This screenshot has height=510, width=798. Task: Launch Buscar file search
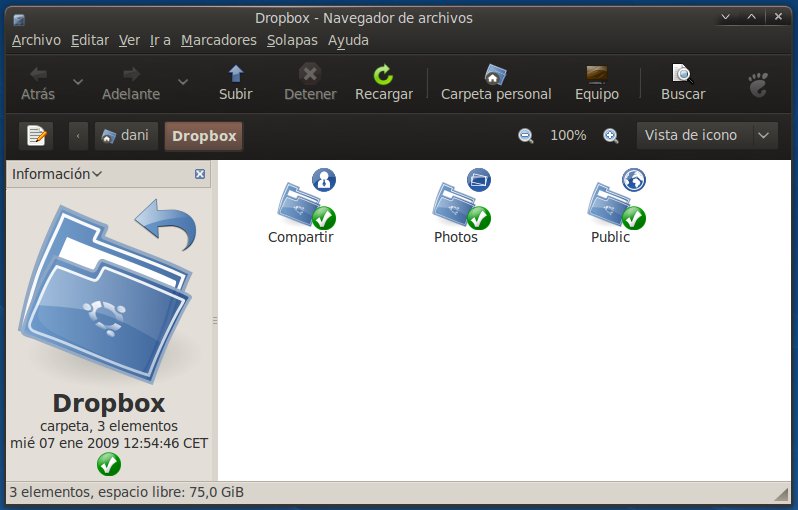click(x=683, y=84)
